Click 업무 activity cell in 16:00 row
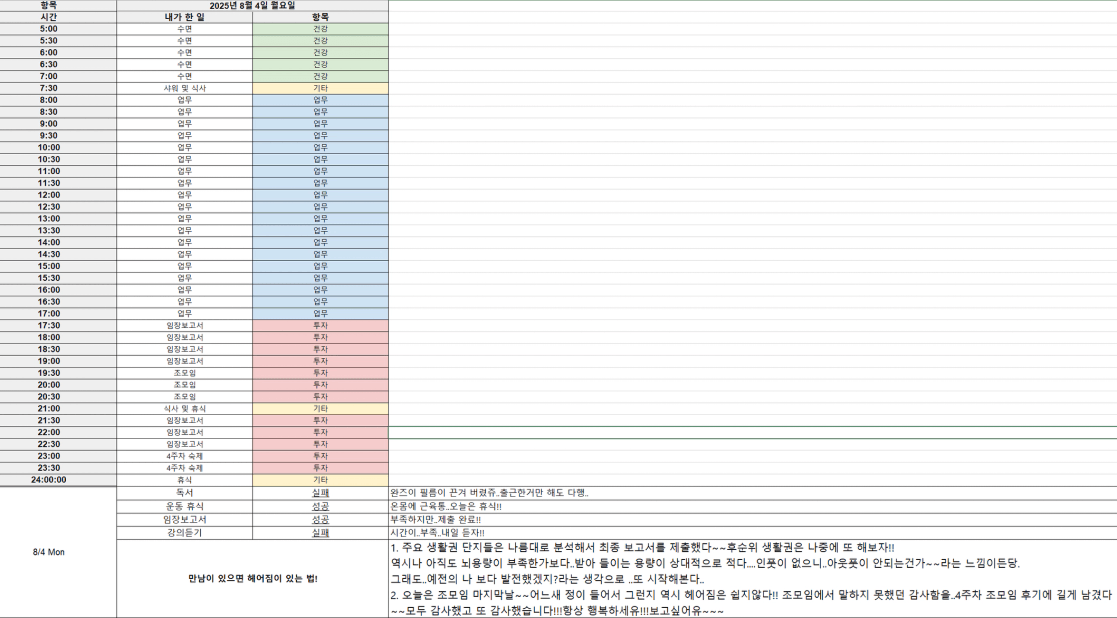The width and height of the screenshot is (1117, 618). pyautogui.click(x=185, y=290)
